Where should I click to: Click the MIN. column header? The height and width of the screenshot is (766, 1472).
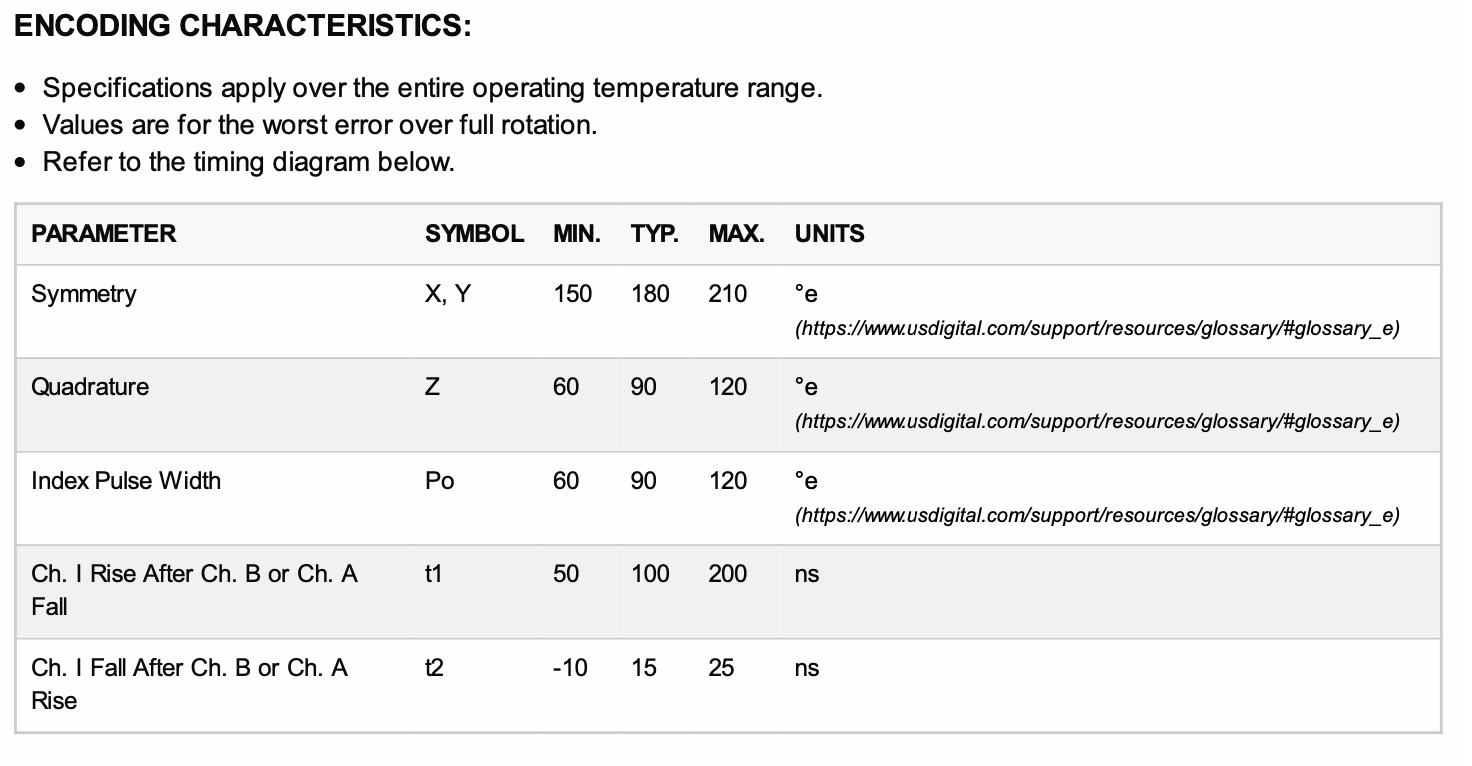[x=577, y=234]
